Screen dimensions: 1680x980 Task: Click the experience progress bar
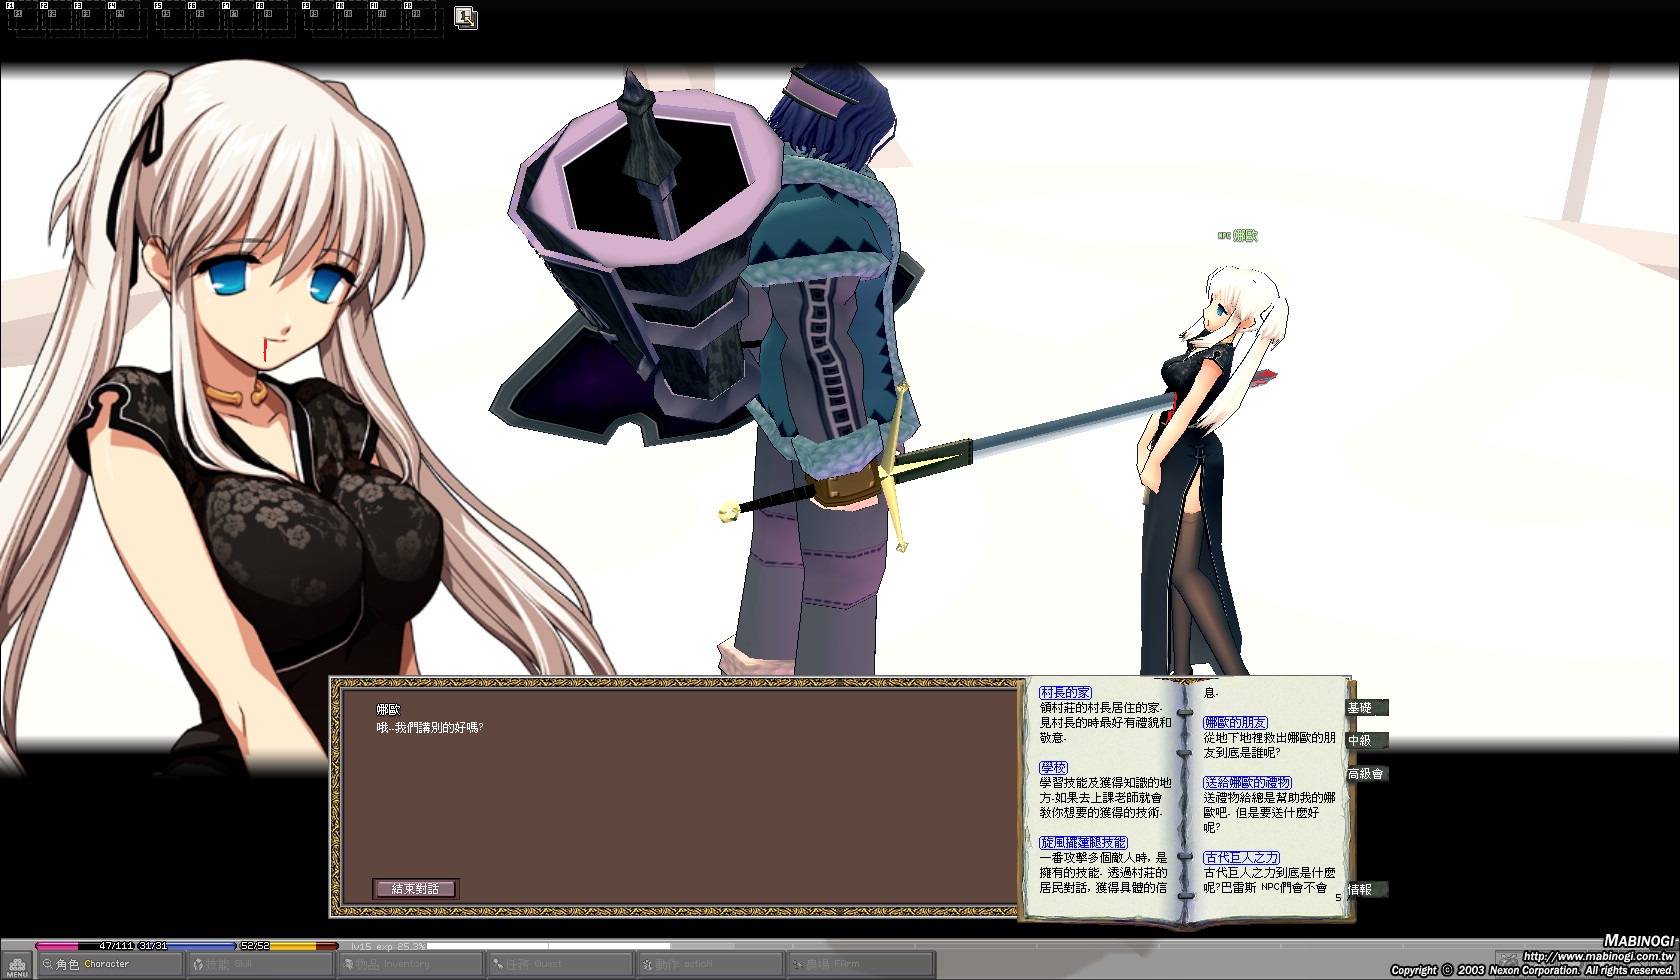[x=548, y=946]
